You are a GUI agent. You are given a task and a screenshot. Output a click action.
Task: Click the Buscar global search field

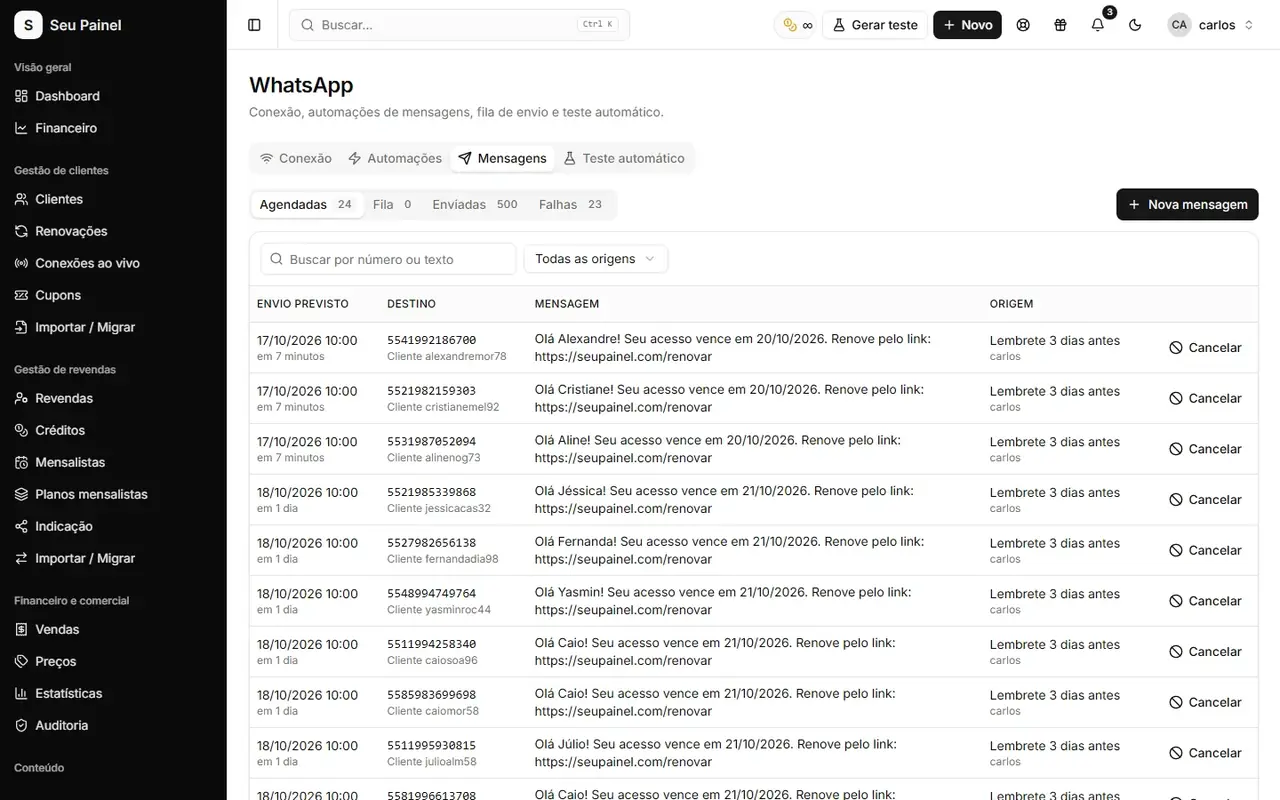coord(459,25)
